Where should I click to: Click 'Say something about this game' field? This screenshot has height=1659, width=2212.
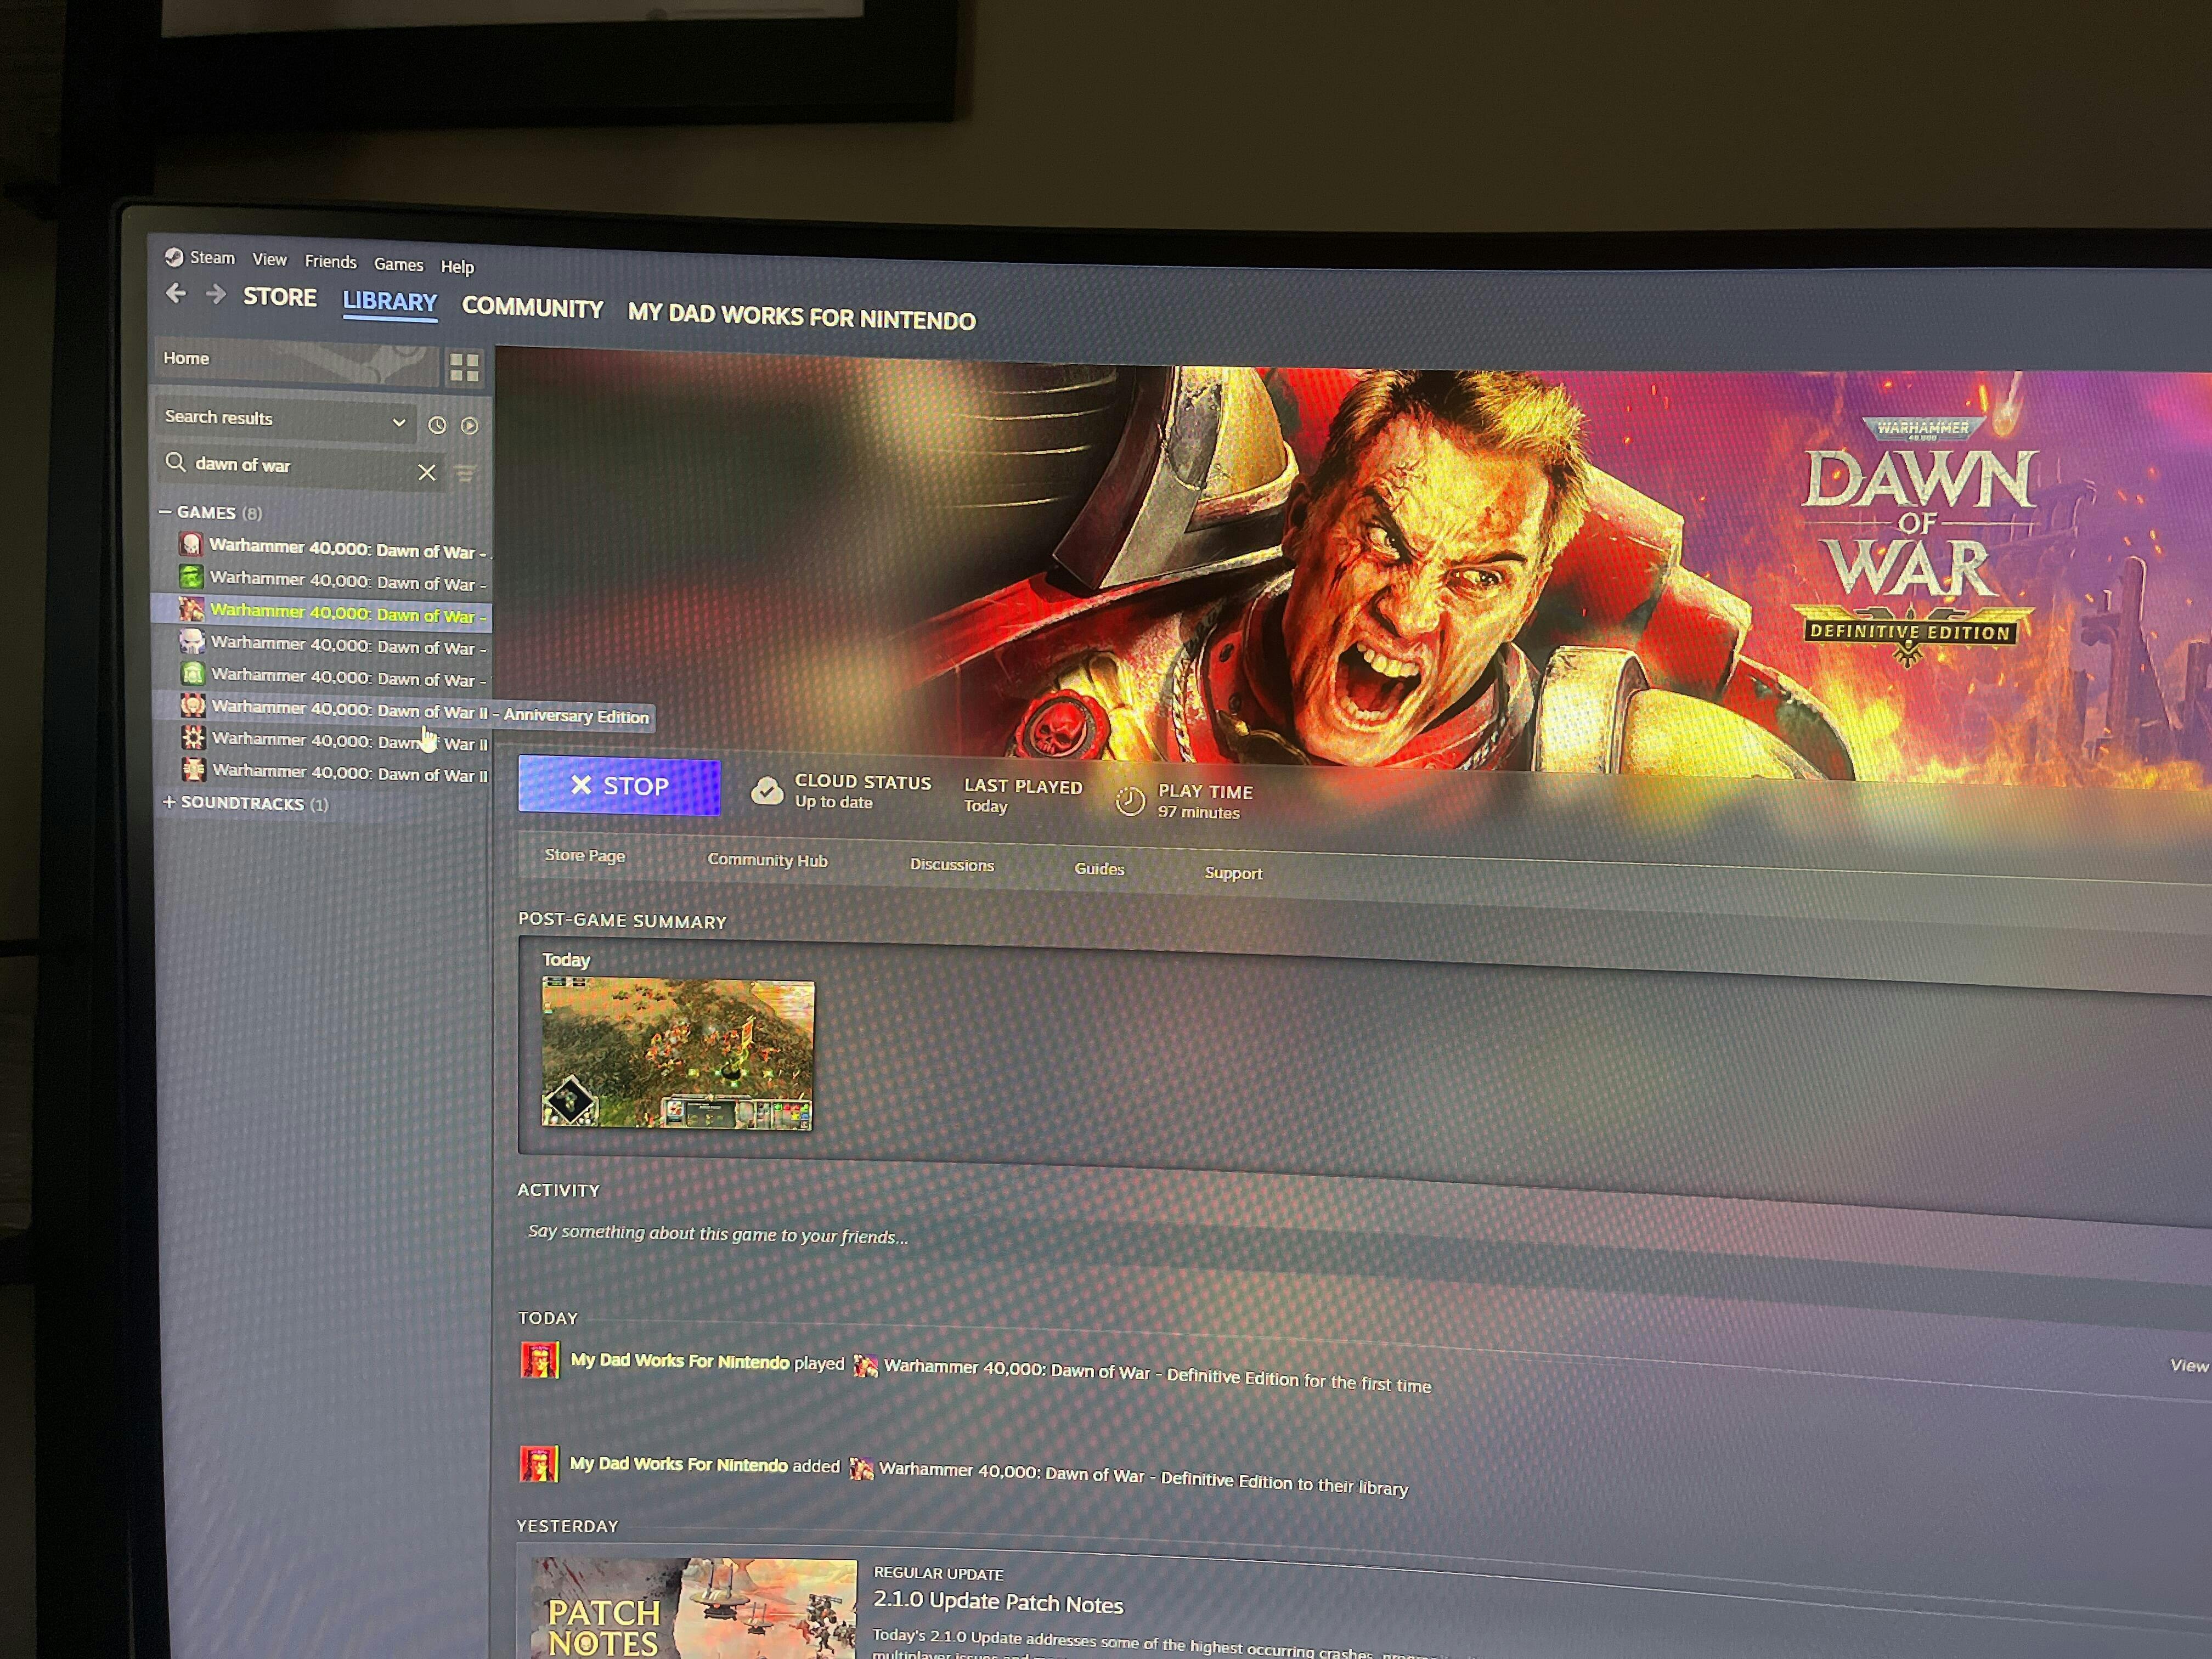[718, 1234]
